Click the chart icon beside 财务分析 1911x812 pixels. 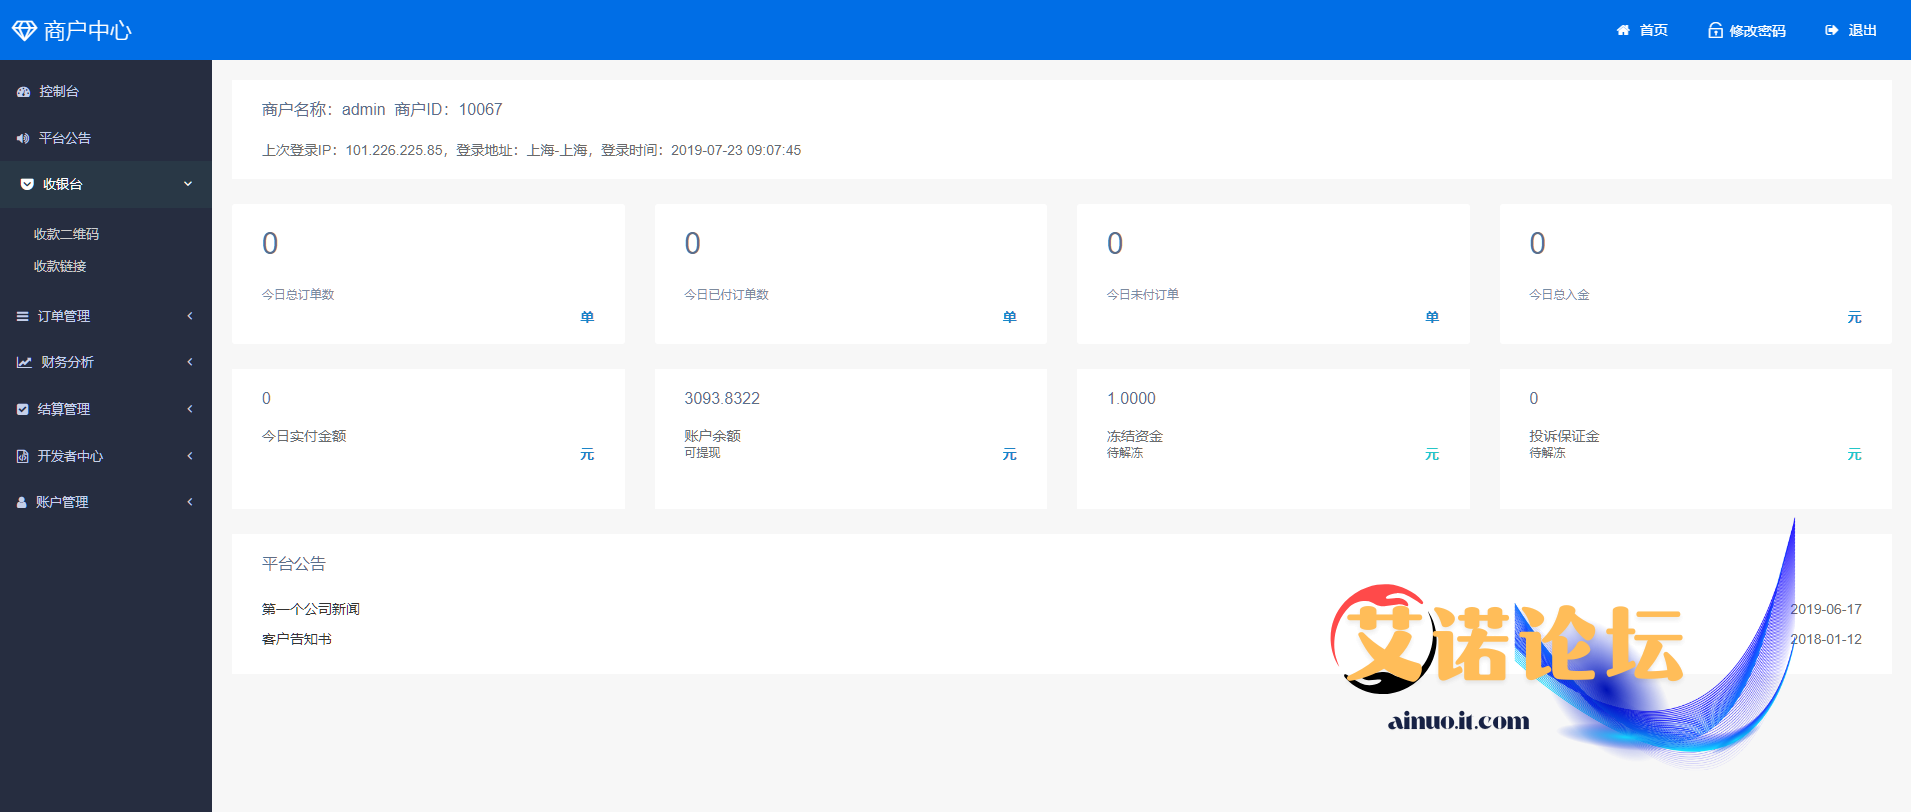coord(24,362)
